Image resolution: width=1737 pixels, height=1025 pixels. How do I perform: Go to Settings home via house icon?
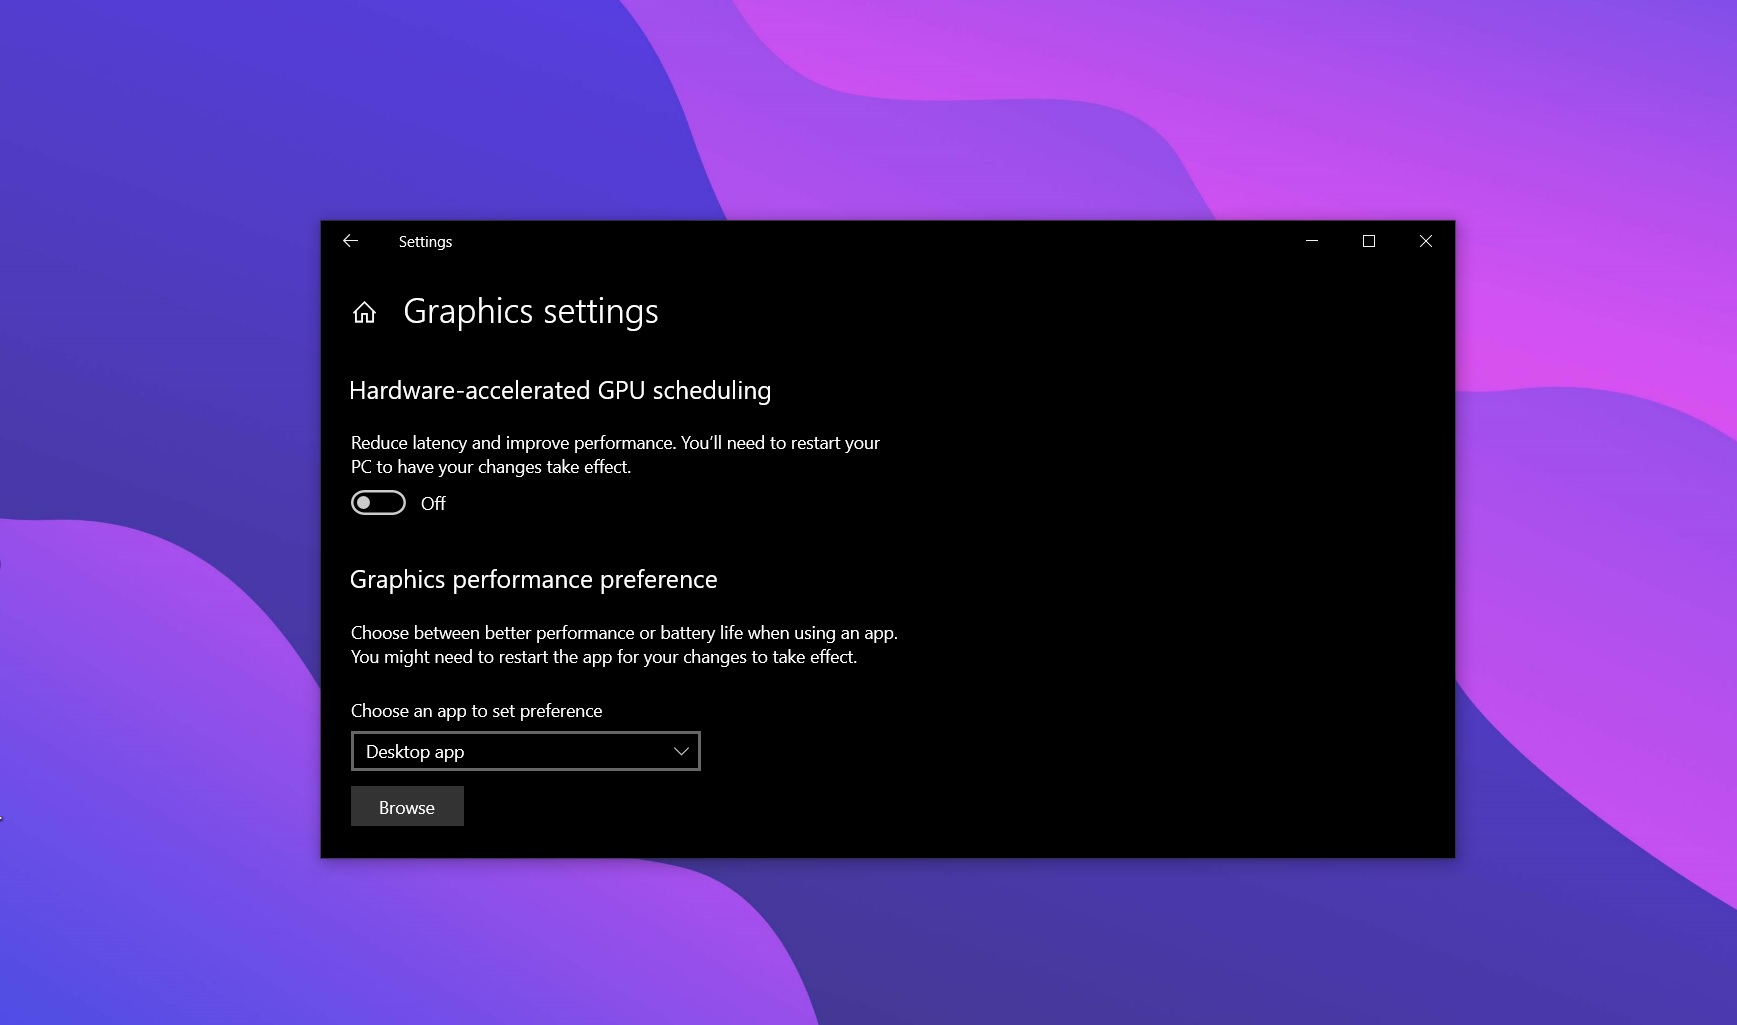tap(364, 313)
